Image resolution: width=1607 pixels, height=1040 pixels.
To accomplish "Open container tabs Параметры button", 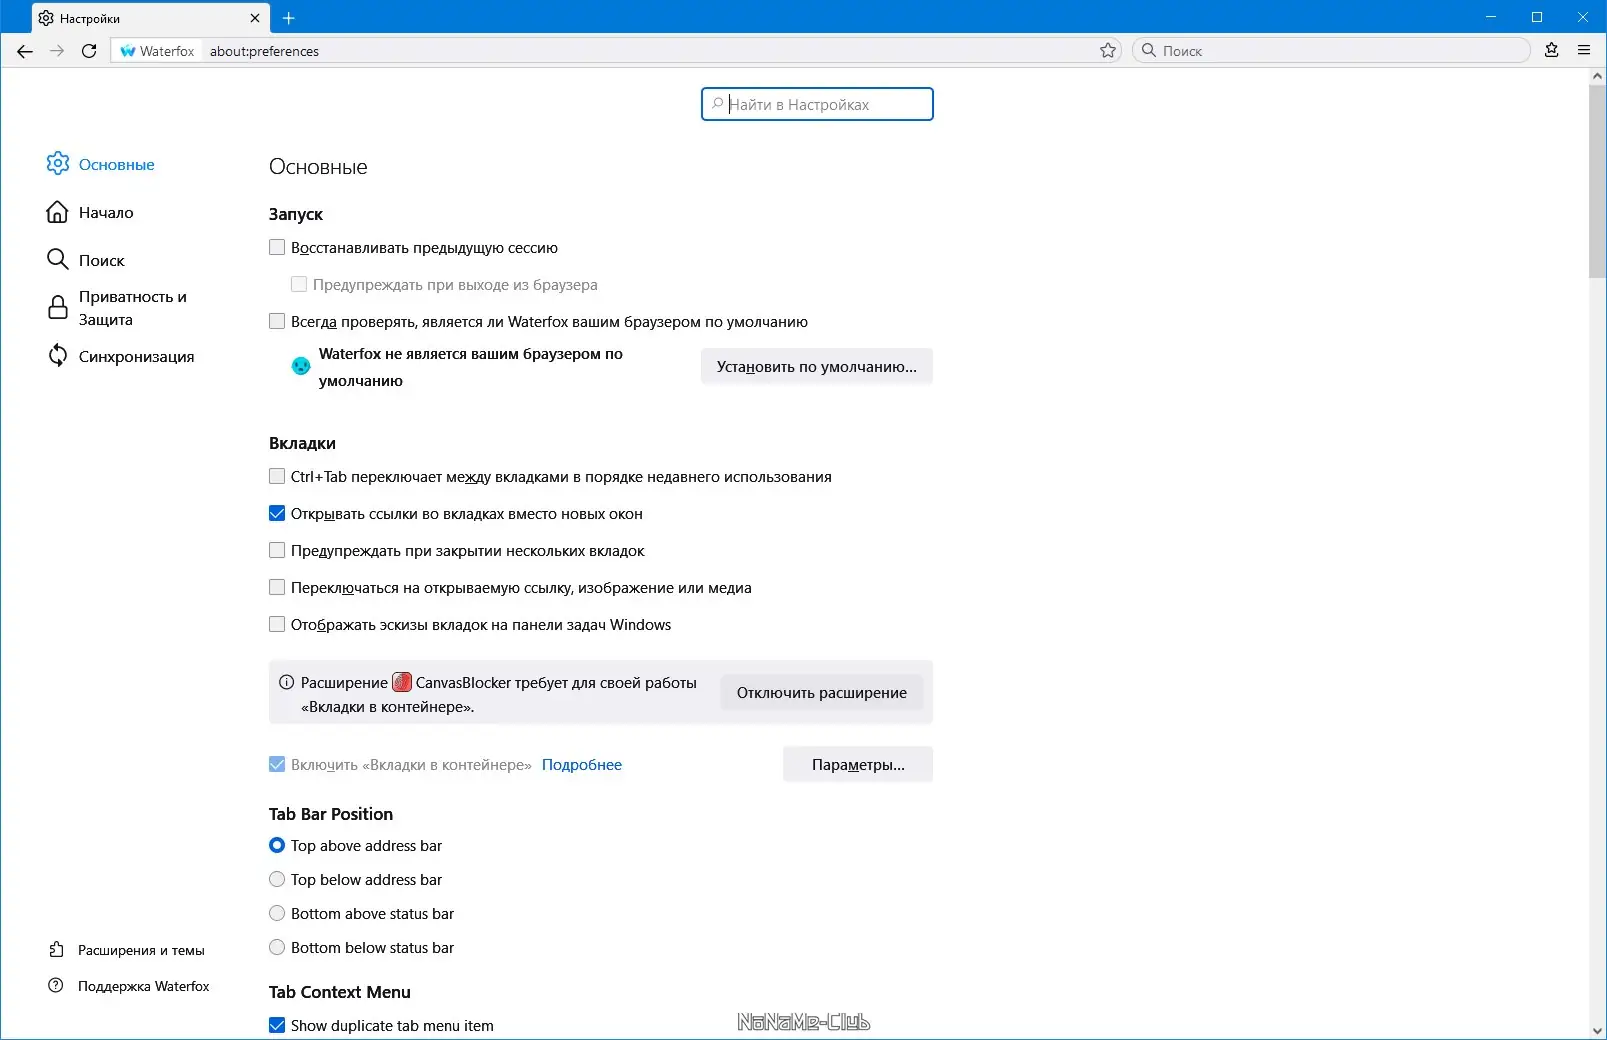I will point(858,765).
